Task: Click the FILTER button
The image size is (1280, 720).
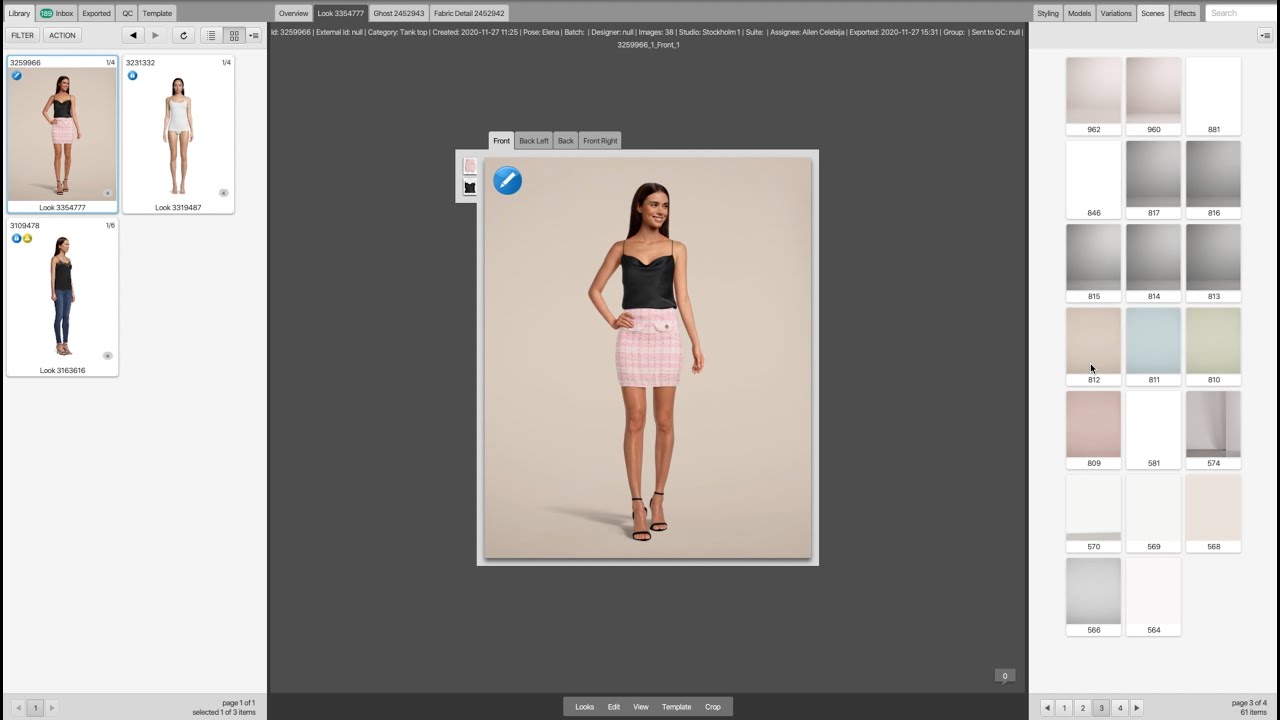Action: [x=23, y=35]
